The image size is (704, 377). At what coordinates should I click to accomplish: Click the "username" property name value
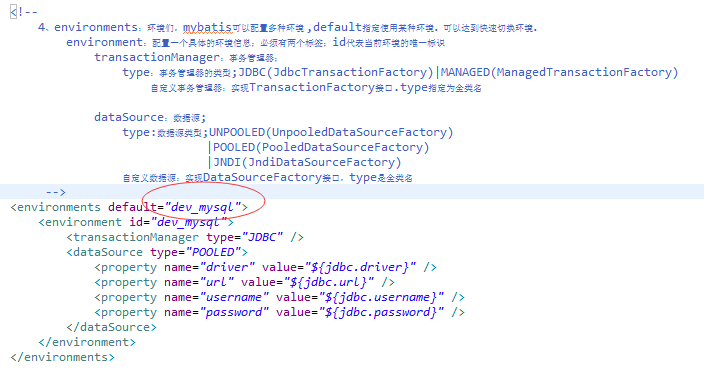click(x=234, y=297)
